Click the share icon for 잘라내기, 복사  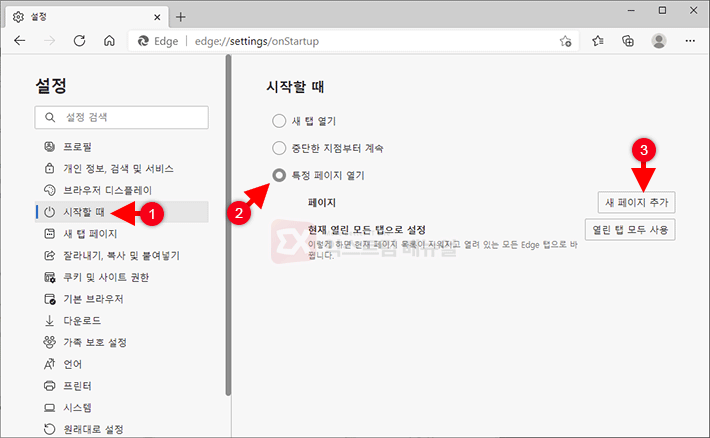(49, 255)
